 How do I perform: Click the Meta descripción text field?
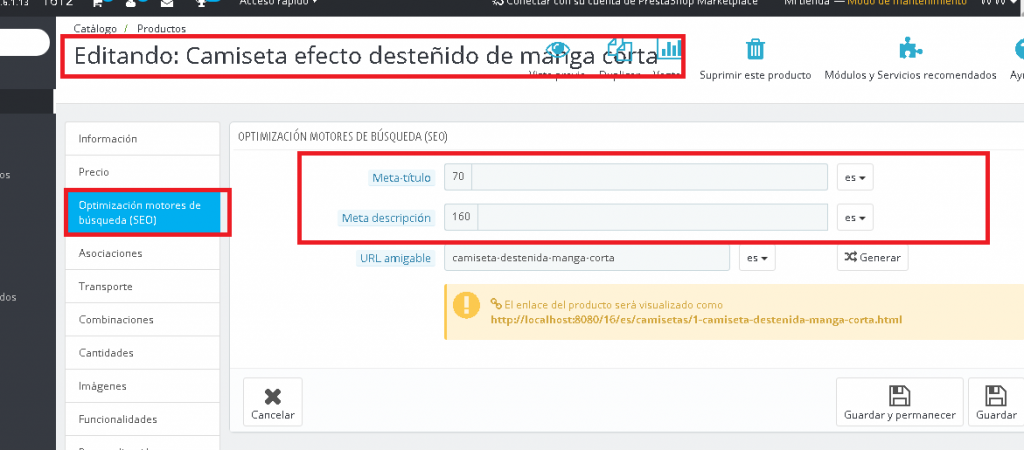tap(652, 217)
